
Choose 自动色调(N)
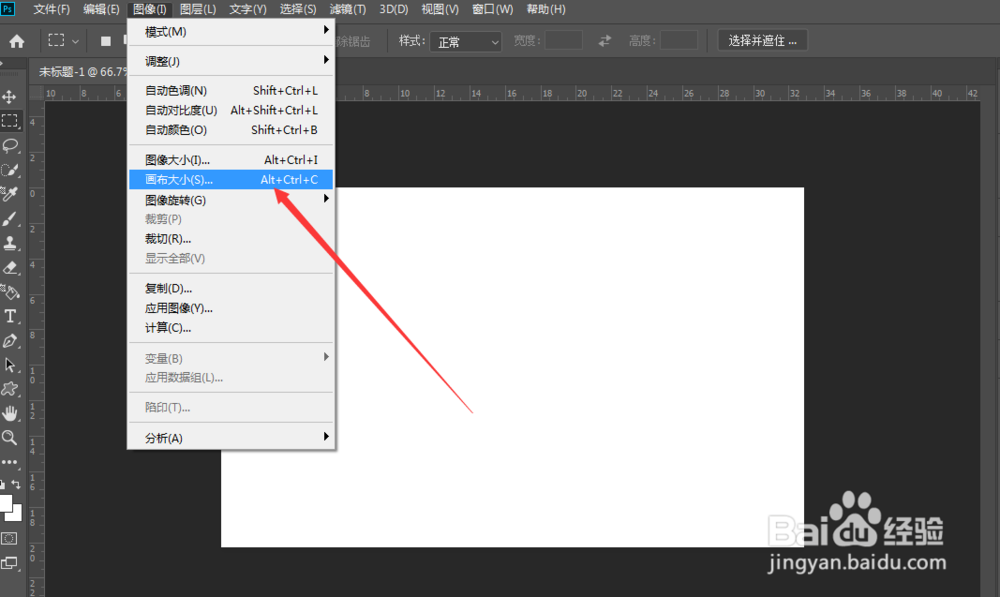click(x=231, y=91)
